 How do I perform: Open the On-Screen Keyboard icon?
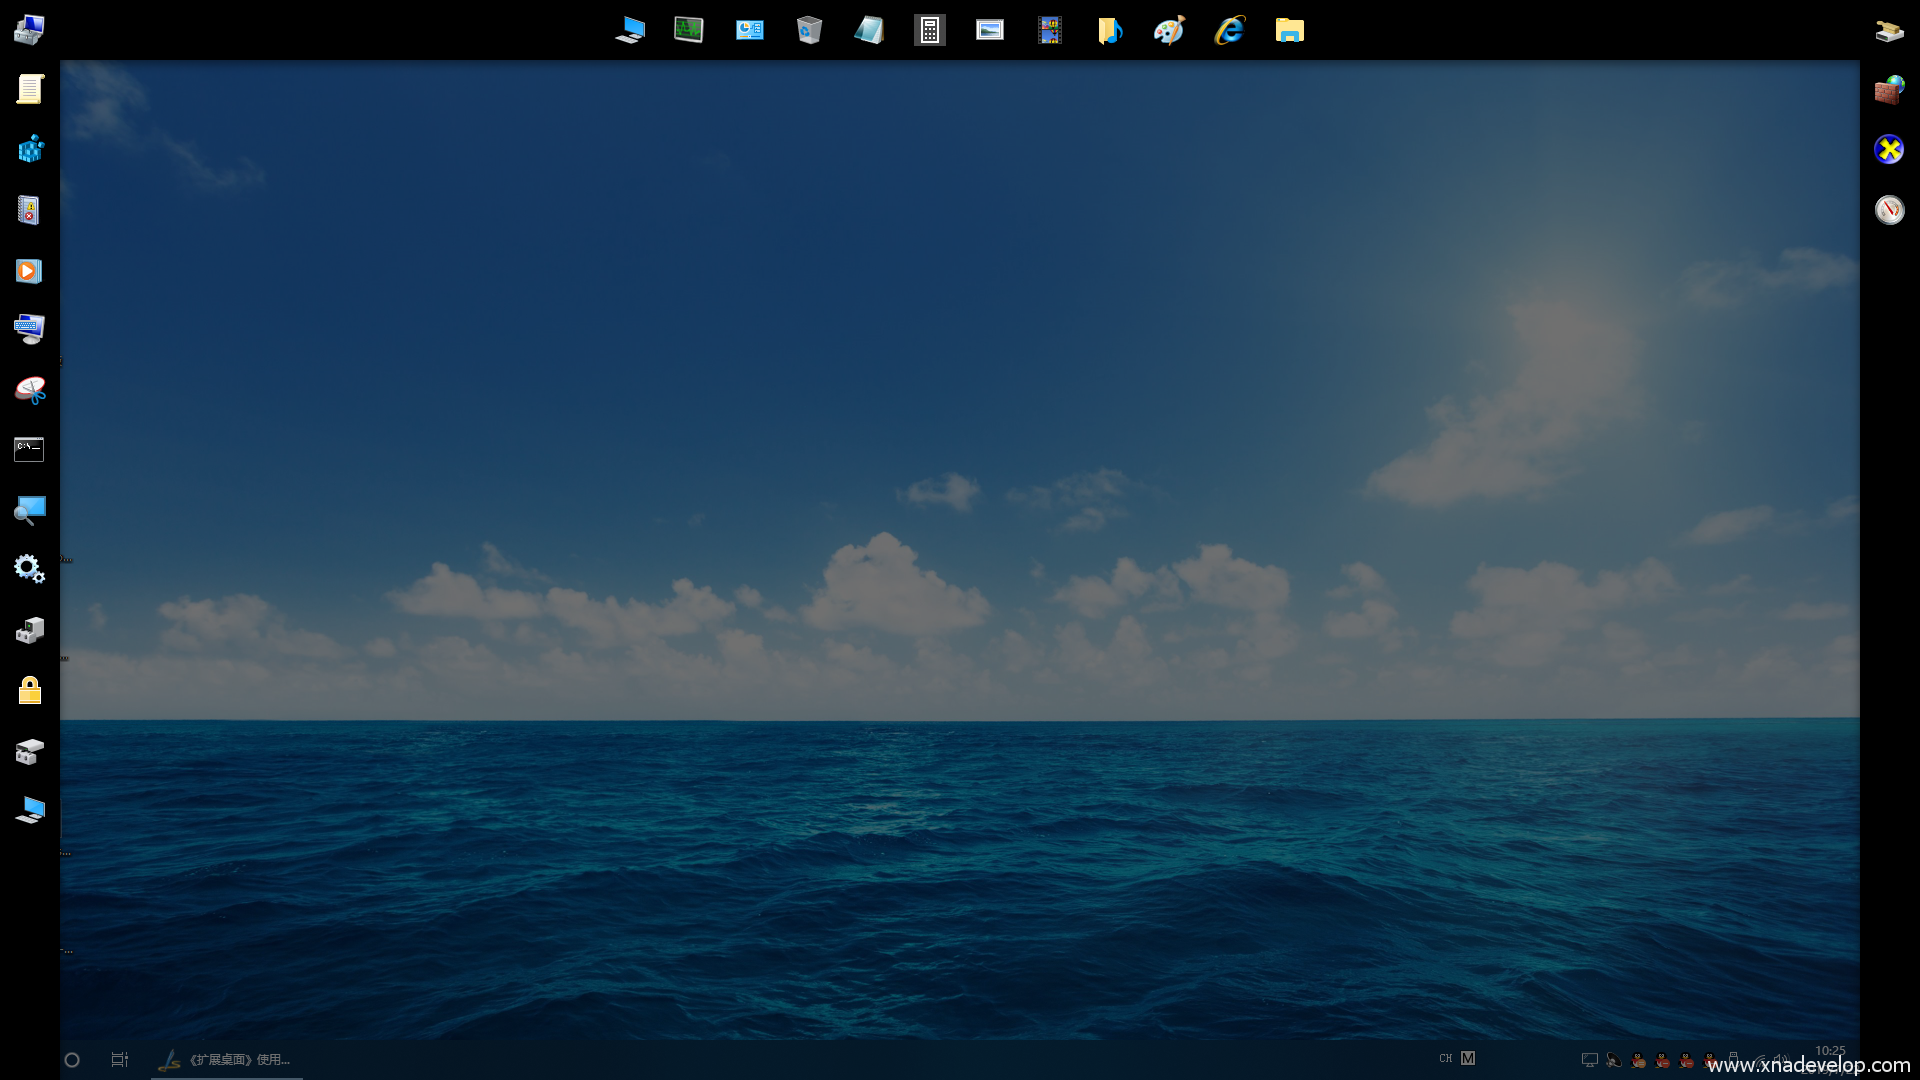coord(29,329)
